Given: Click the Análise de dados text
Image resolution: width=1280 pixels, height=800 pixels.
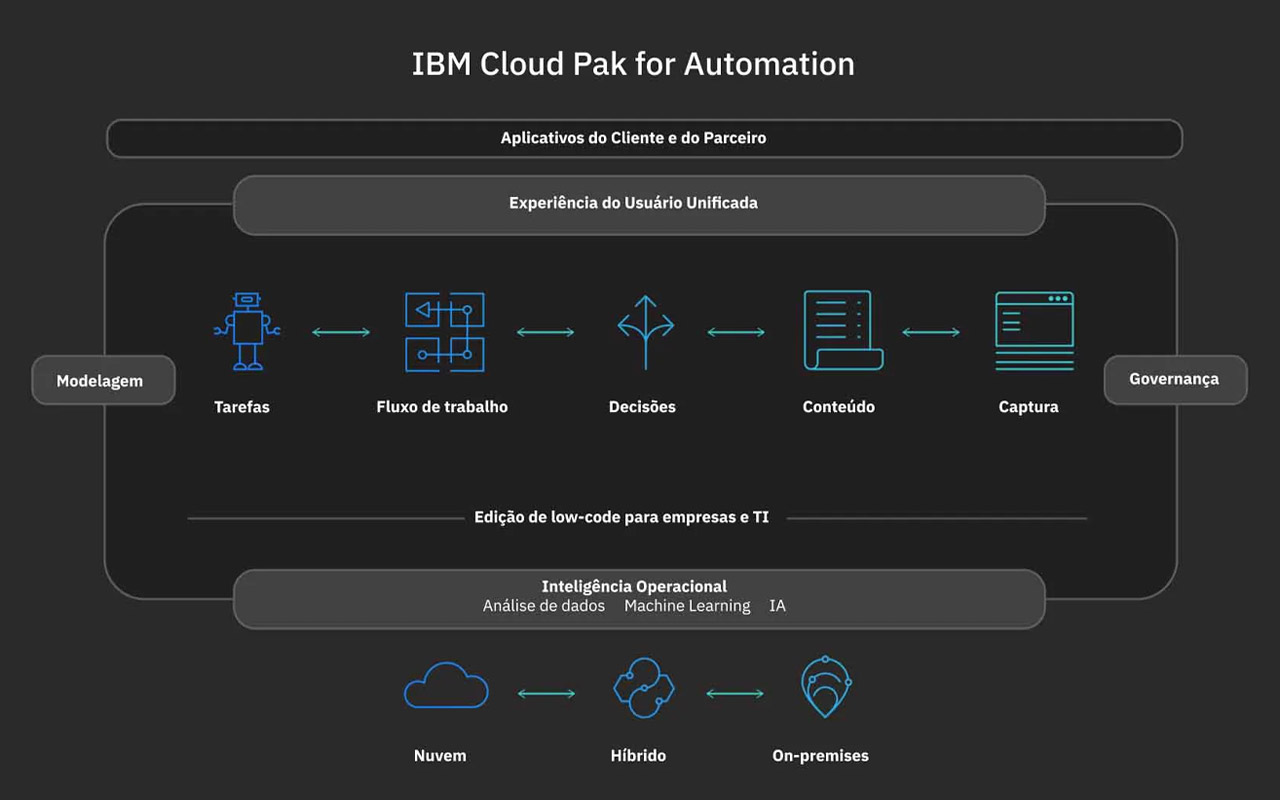Looking at the screenshot, I should 544,606.
